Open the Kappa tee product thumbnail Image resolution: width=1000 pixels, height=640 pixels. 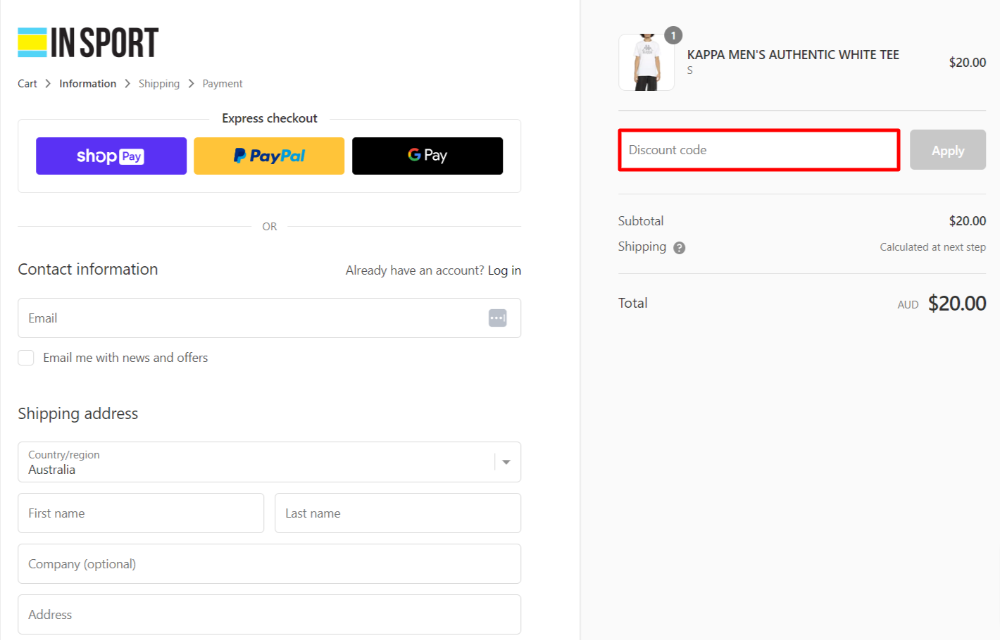pos(646,63)
